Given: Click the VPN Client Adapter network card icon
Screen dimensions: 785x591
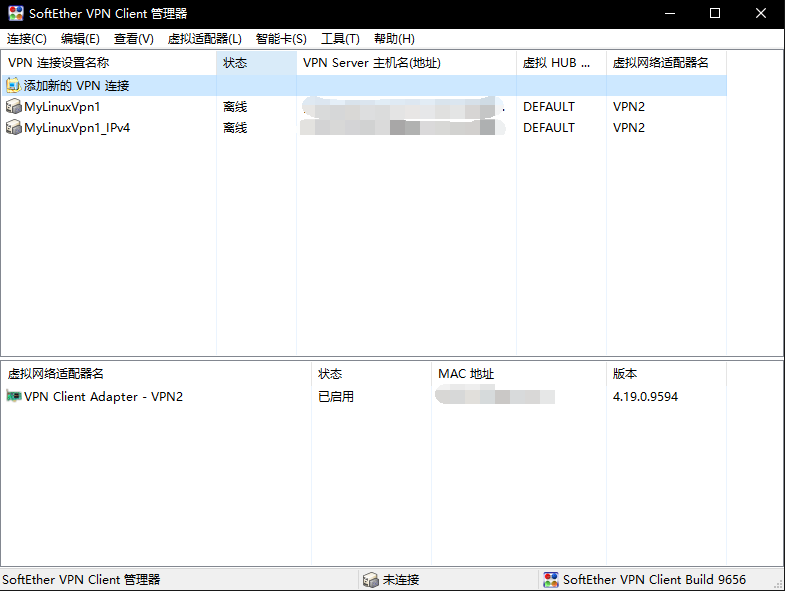Looking at the screenshot, I should tap(14, 396).
